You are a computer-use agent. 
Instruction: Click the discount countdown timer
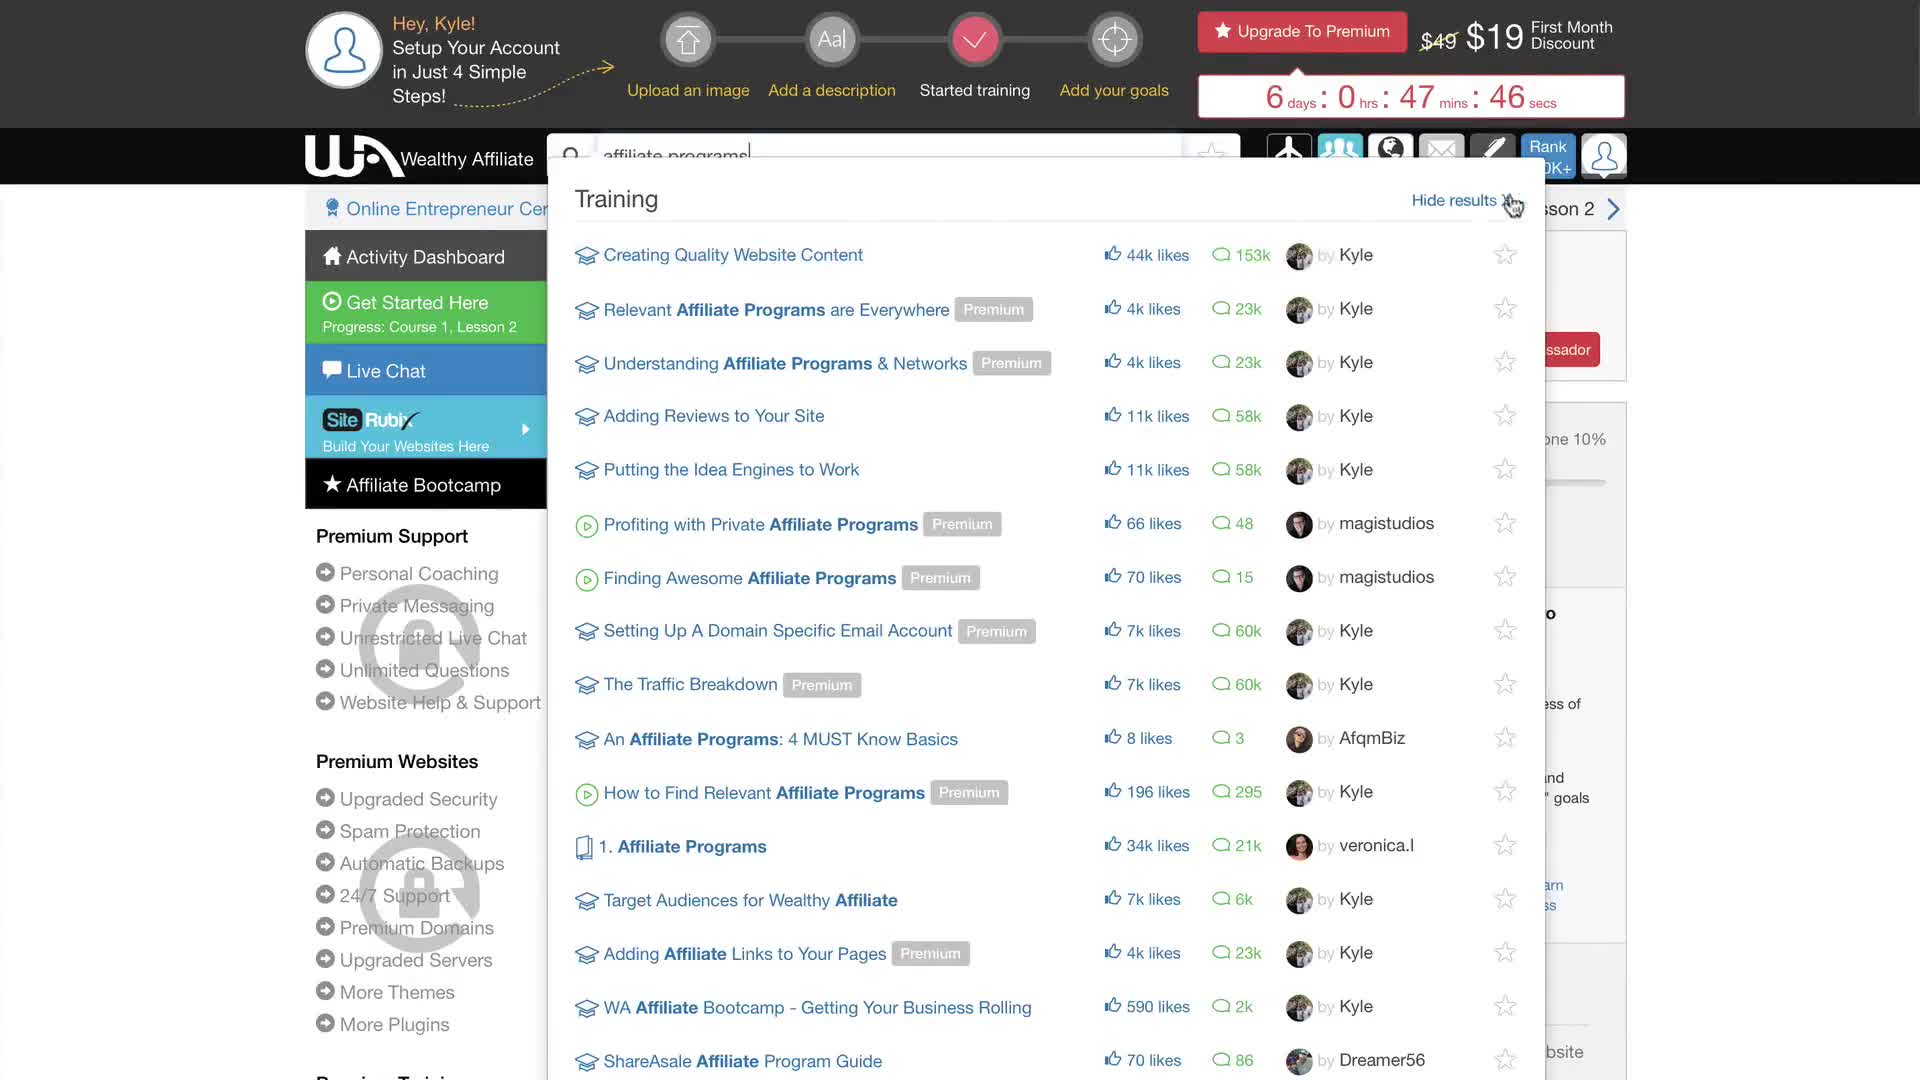click(1411, 97)
